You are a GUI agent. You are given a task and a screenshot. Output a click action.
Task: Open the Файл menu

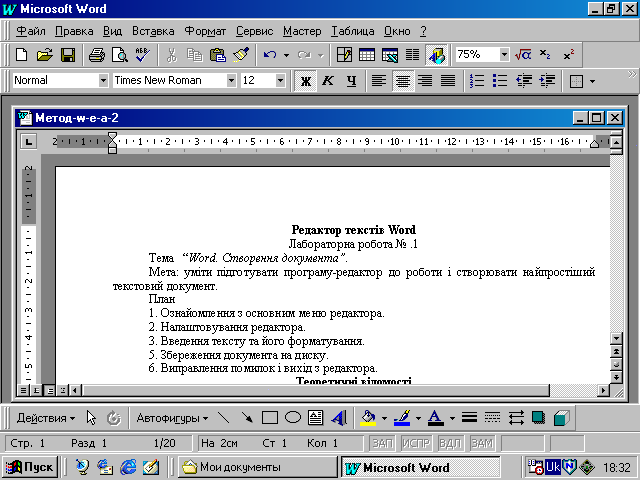pyautogui.click(x=31, y=31)
